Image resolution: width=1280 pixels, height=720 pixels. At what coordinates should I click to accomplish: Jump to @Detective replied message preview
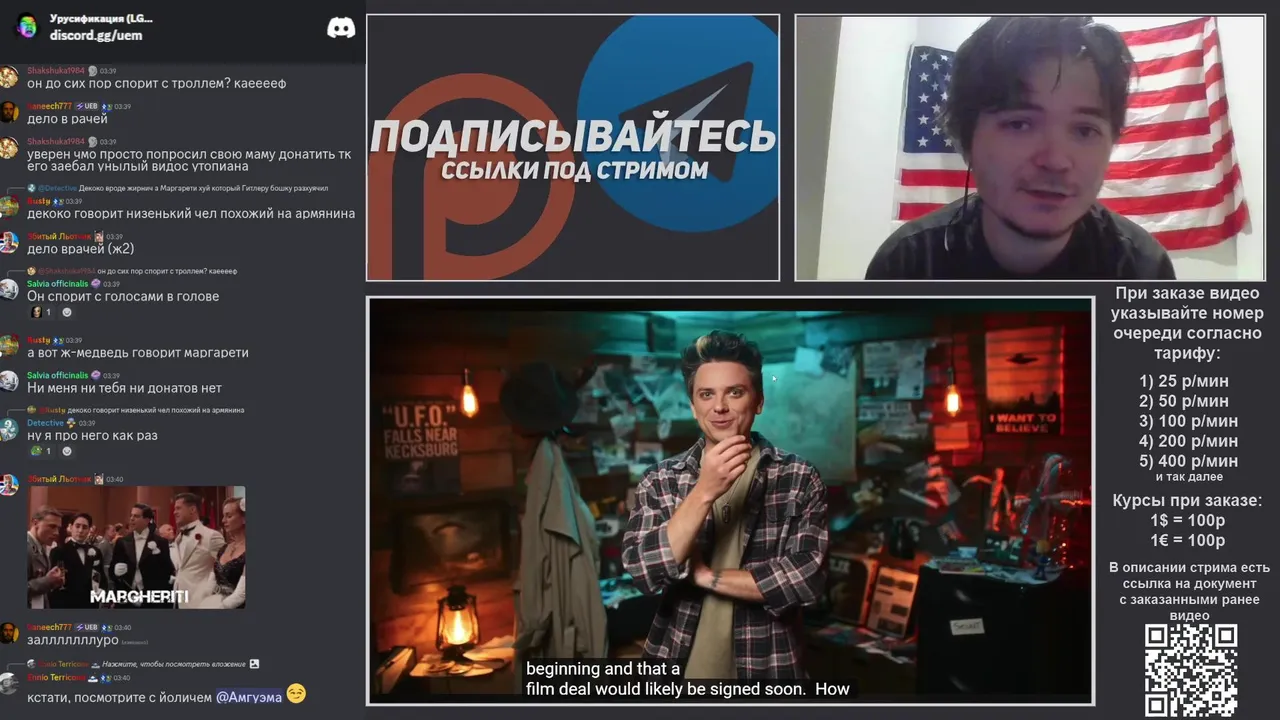(x=178, y=188)
